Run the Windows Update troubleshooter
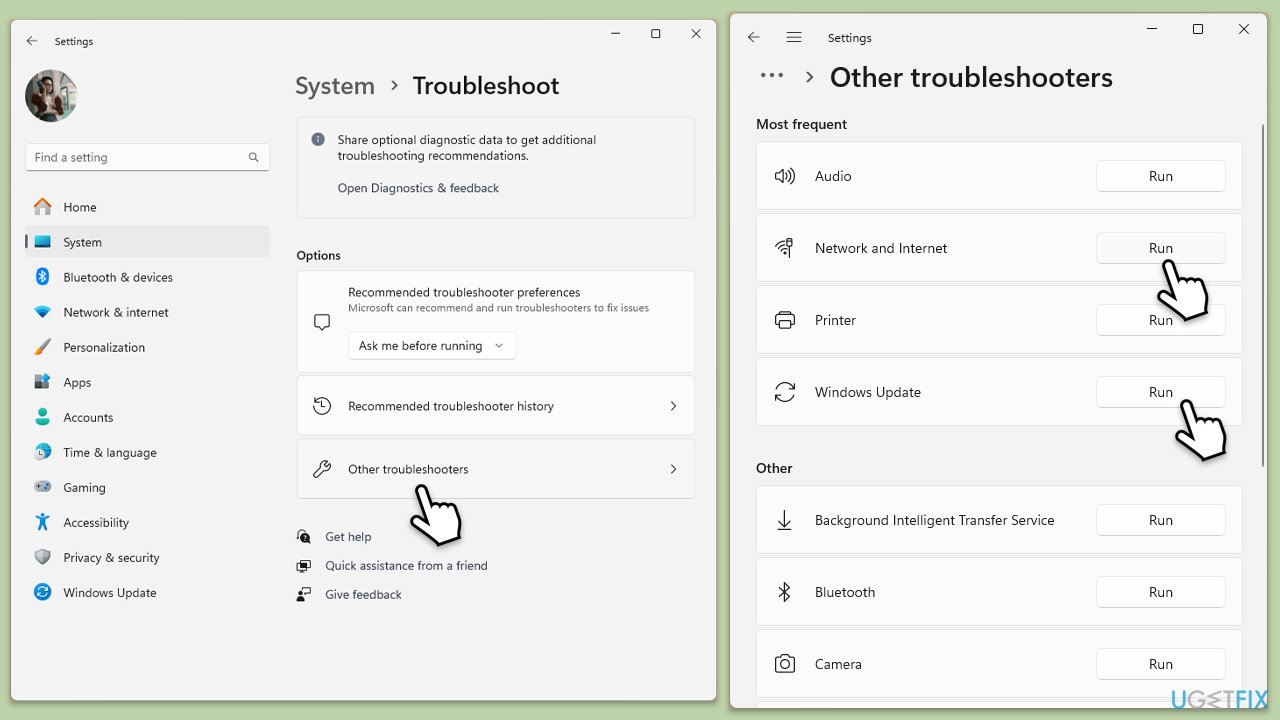 click(x=1160, y=392)
